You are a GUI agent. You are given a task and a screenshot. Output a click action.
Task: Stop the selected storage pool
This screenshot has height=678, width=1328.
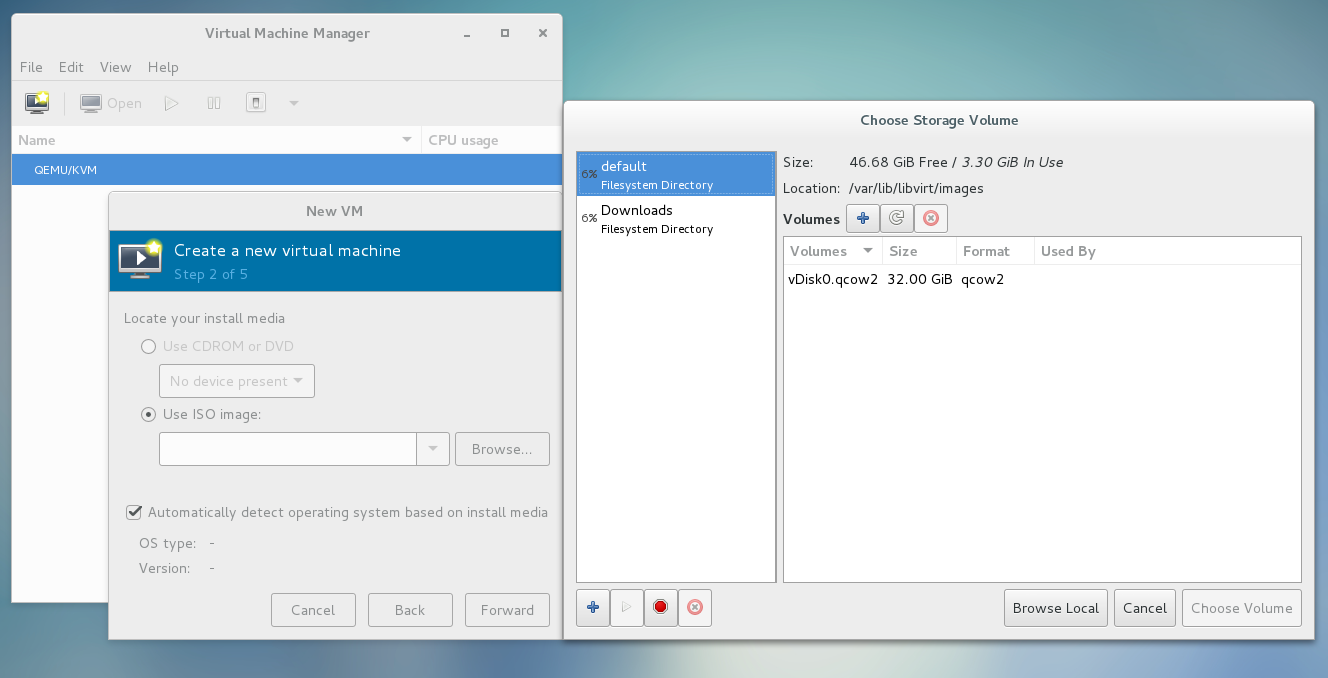click(661, 607)
